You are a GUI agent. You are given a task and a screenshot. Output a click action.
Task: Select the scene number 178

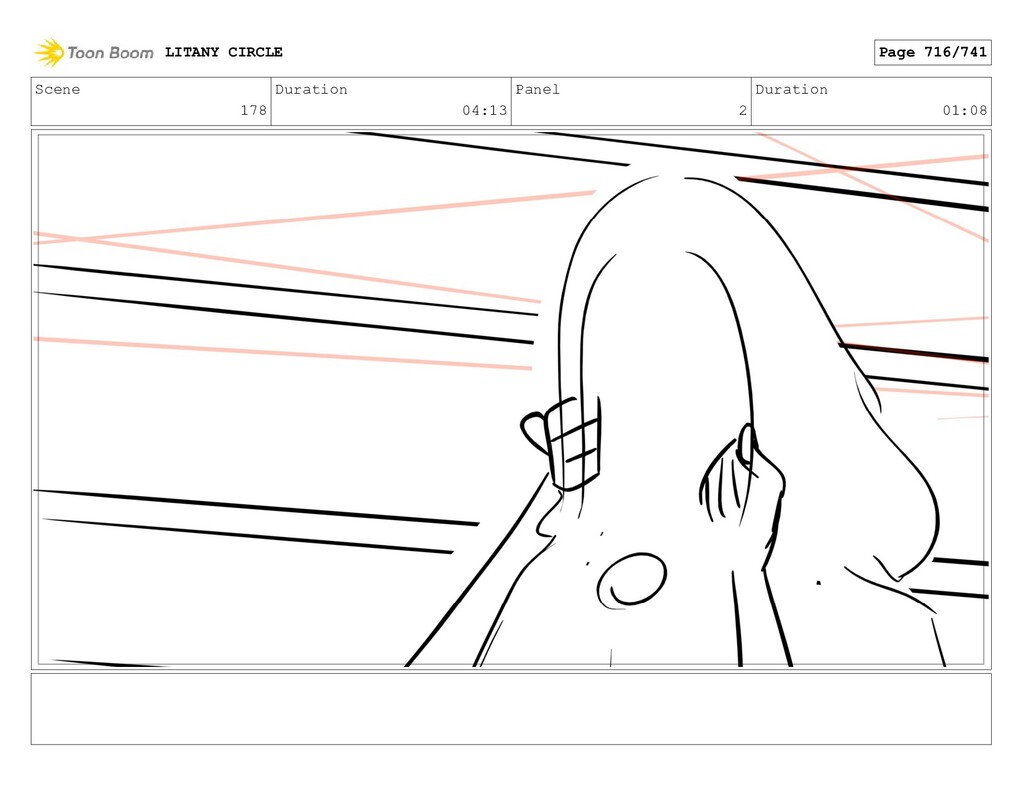(253, 110)
